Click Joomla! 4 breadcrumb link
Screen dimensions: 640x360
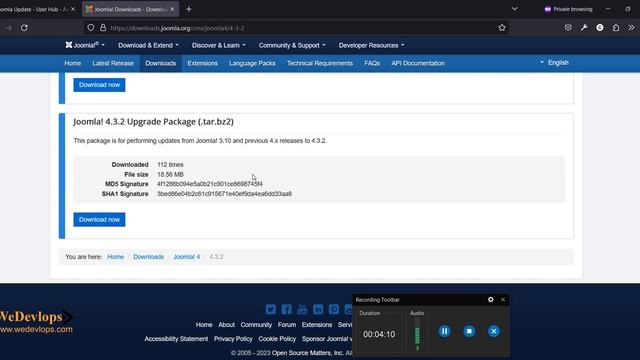tap(187, 257)
